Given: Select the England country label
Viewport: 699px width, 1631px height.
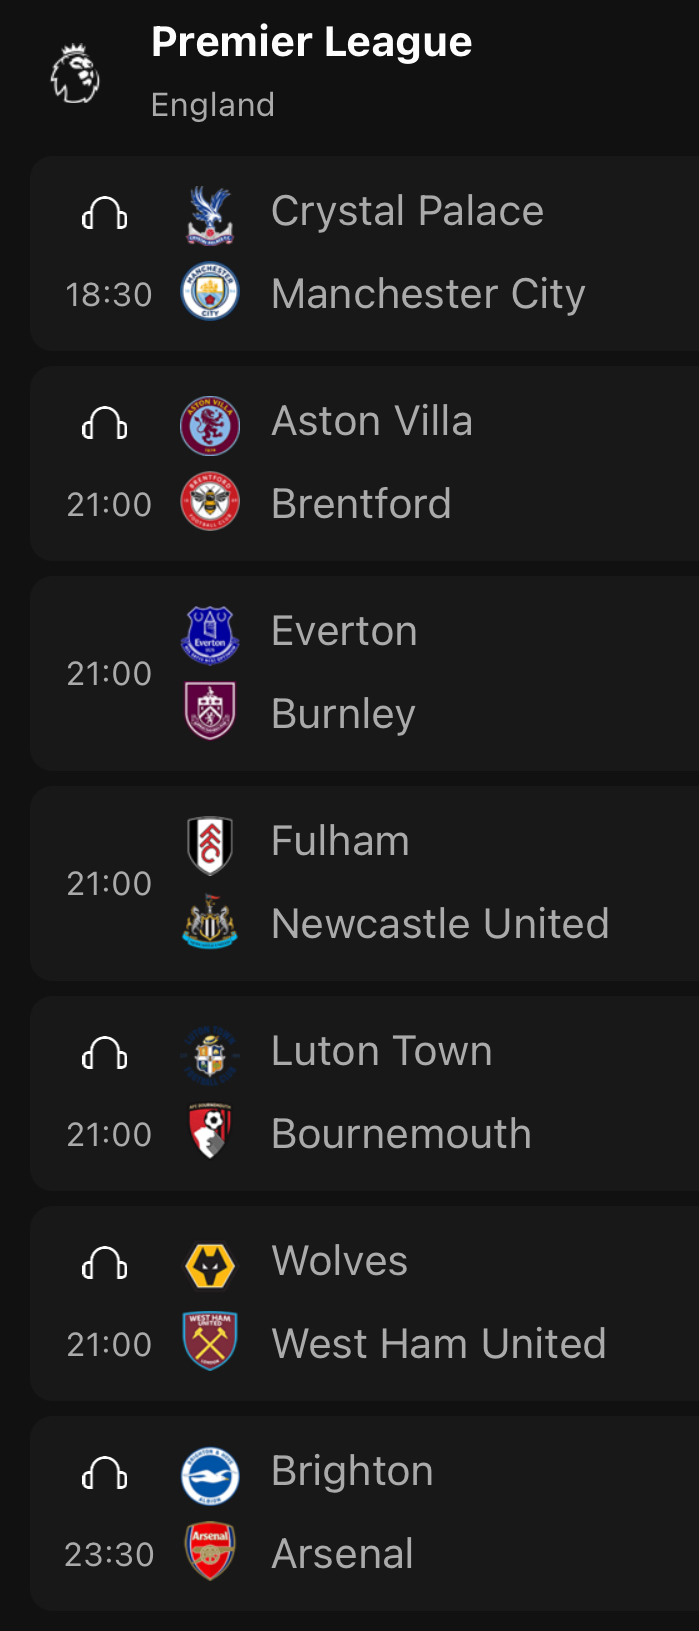Looking at the screenshot, I should (213, 105).
